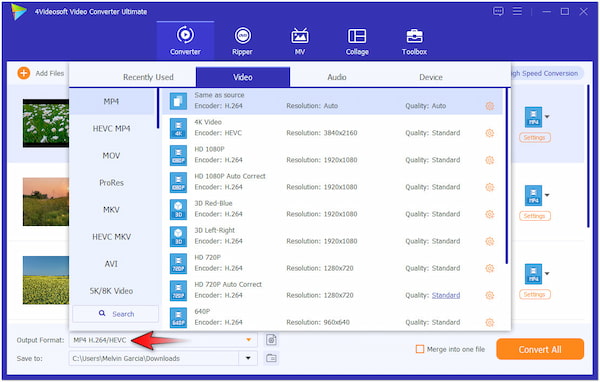
Task: Select HEVC MKV in the format list
Action: tap(111, 237)
